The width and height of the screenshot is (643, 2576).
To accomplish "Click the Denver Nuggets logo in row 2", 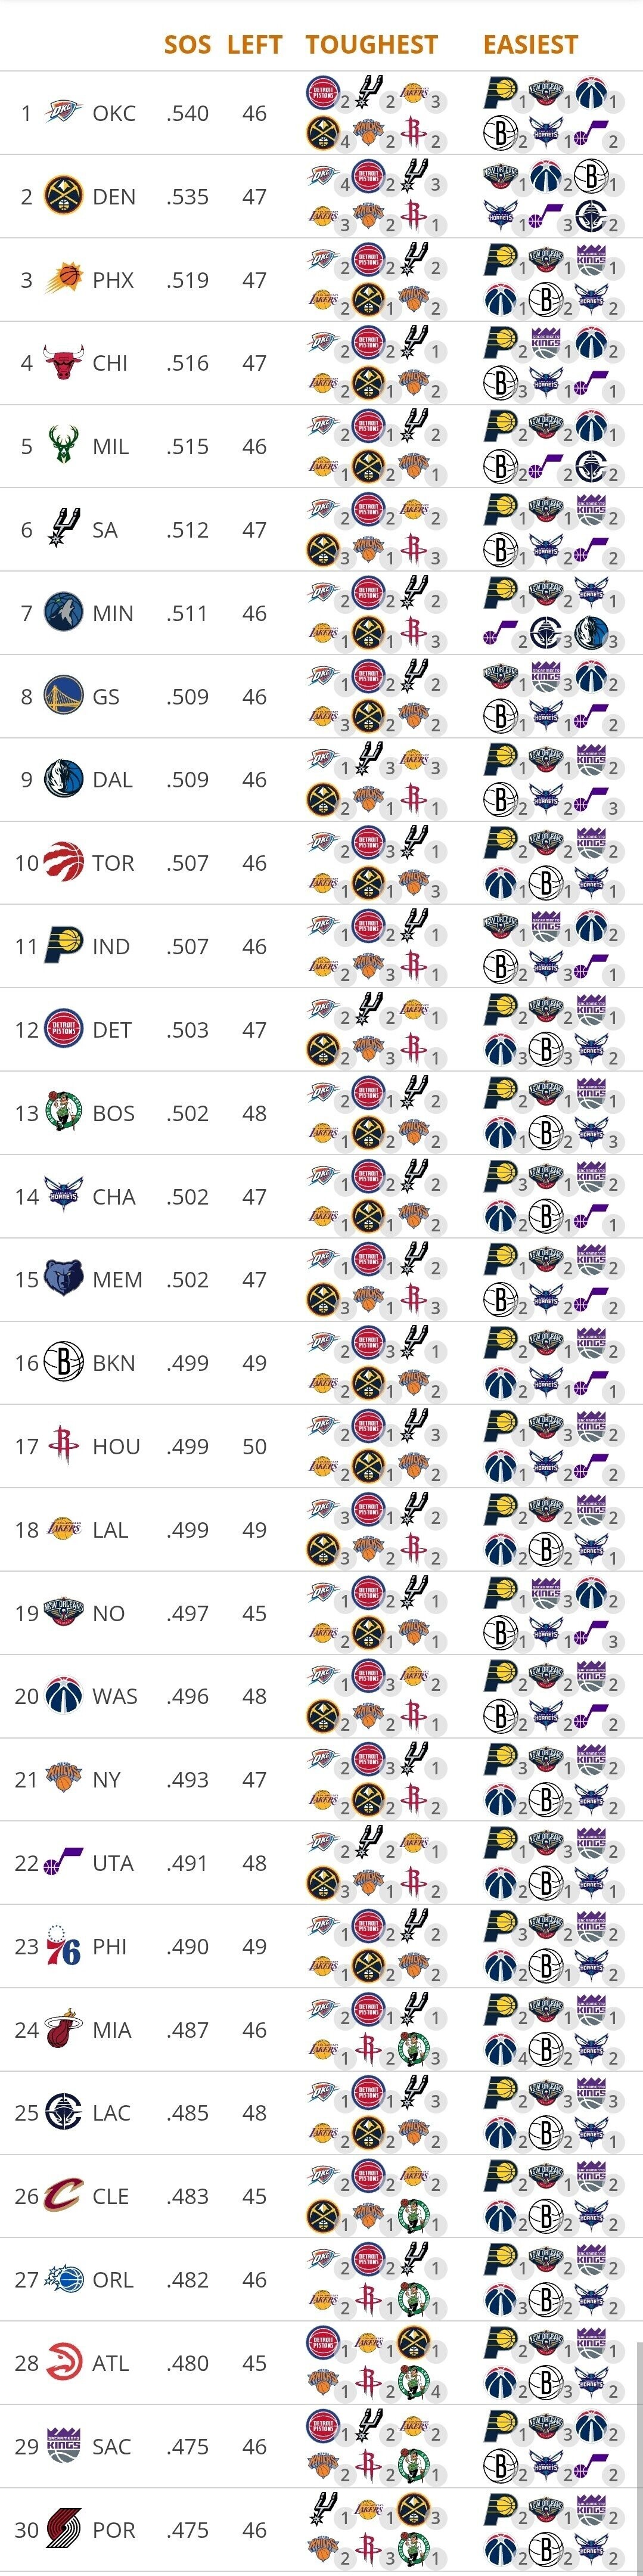I will click(63, 196).
